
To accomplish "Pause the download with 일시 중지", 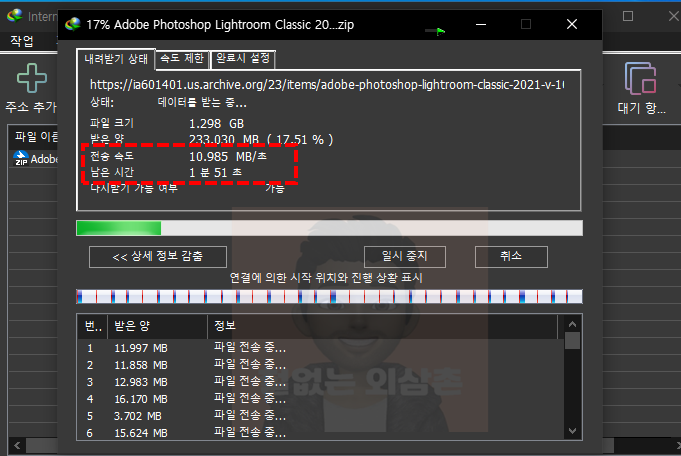I will click(404, 257).
